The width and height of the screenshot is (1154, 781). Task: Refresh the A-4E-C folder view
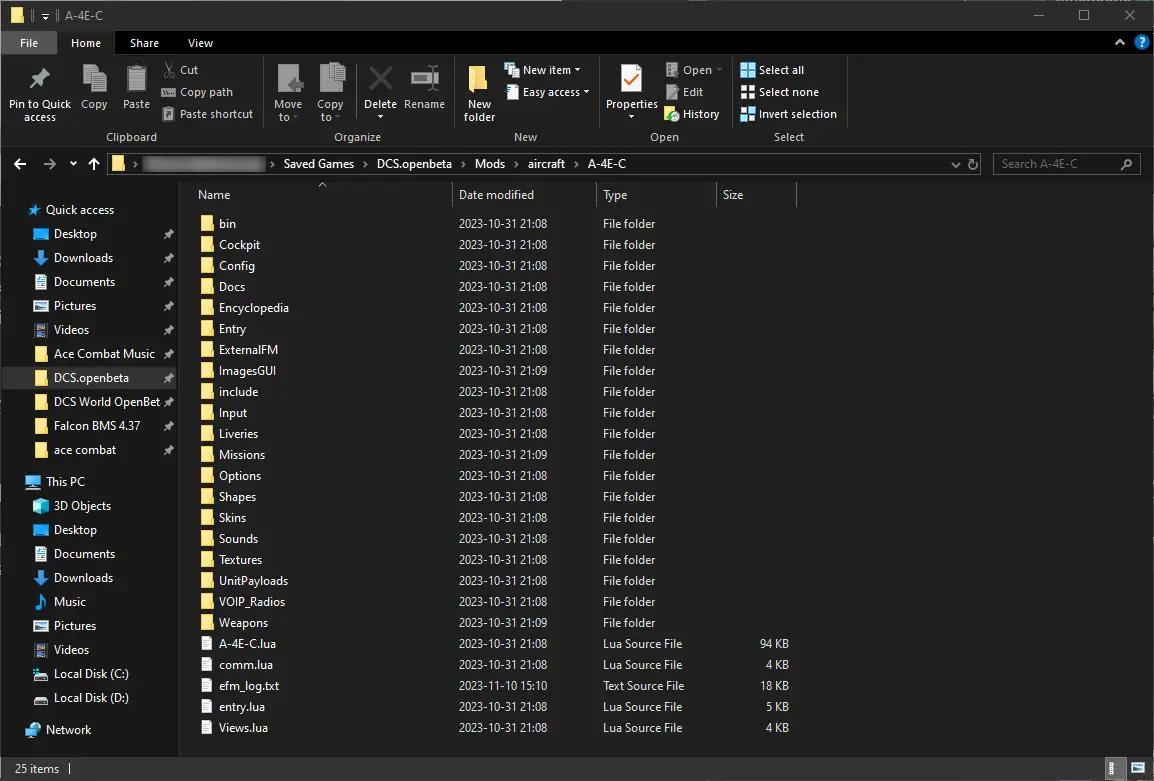point(973,164)
